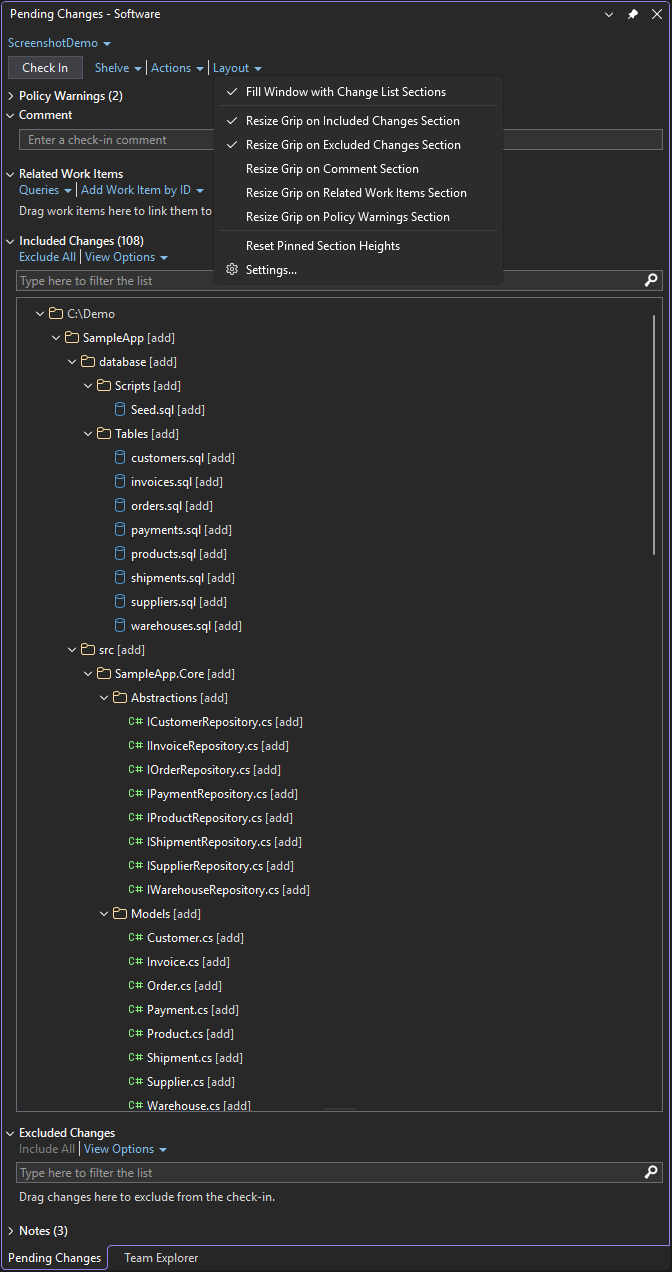Collapse the Tables folder tree node
Image resolution: width=672 pixels, height=1272 pixels.
tap(88, 434)
